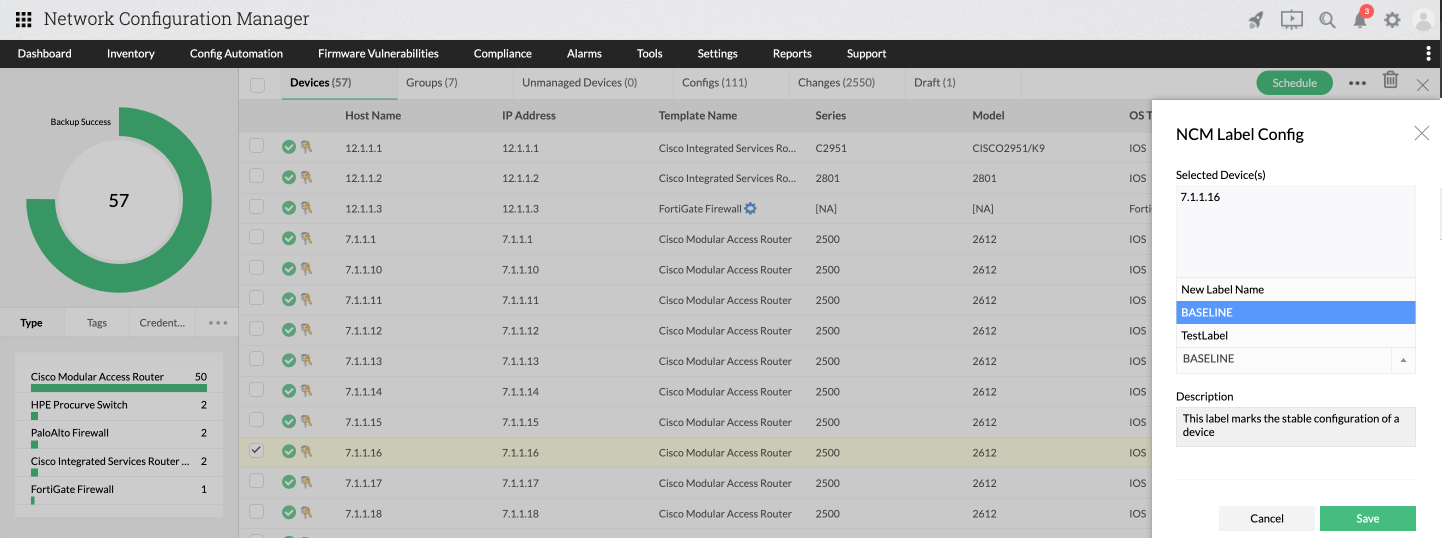
Task: Open the Config Automation menu
Action: click(236, 54)
